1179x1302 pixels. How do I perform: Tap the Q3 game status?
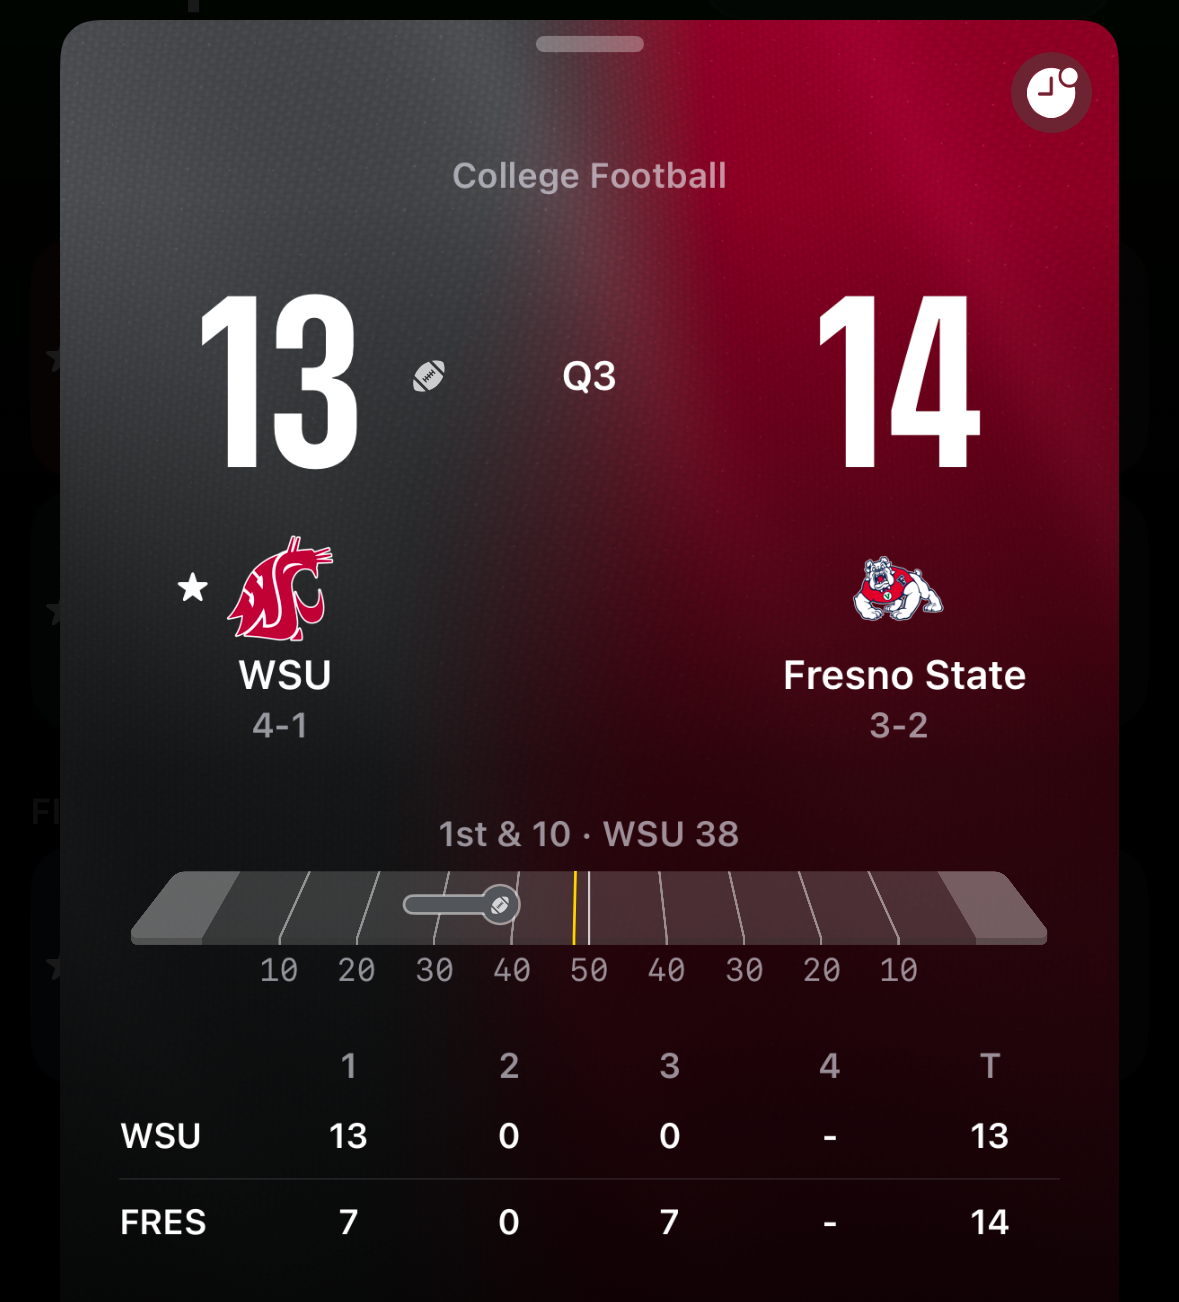coord(589,377)
